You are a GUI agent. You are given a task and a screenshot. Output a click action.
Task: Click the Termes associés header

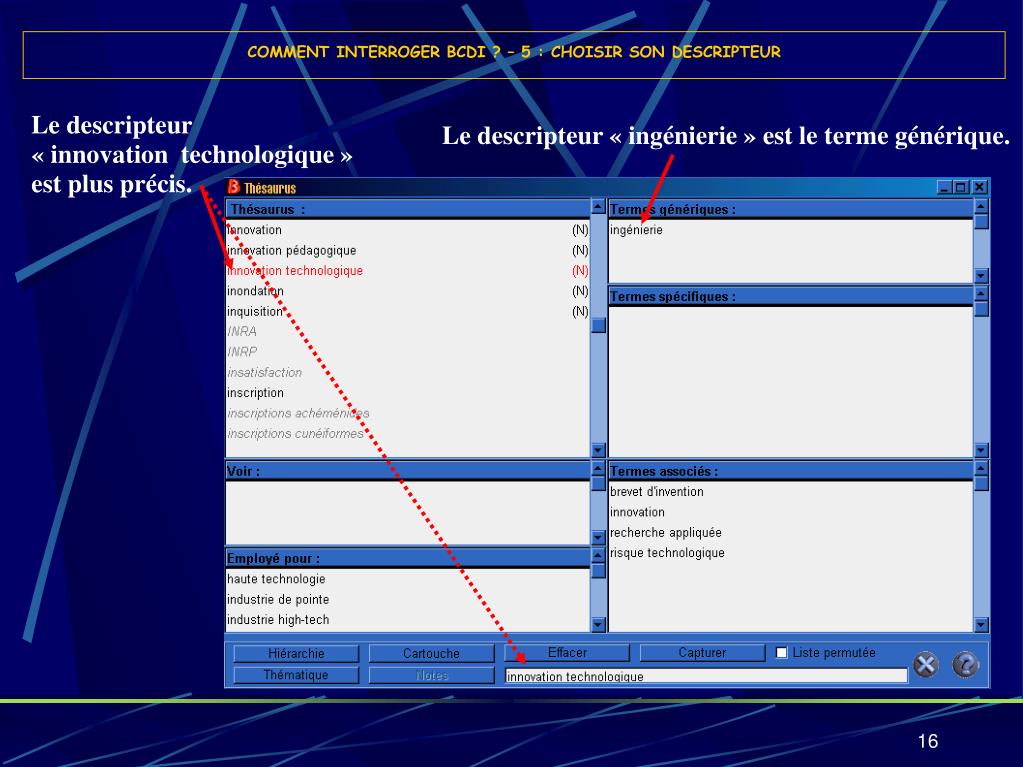(x=790, y=472)
